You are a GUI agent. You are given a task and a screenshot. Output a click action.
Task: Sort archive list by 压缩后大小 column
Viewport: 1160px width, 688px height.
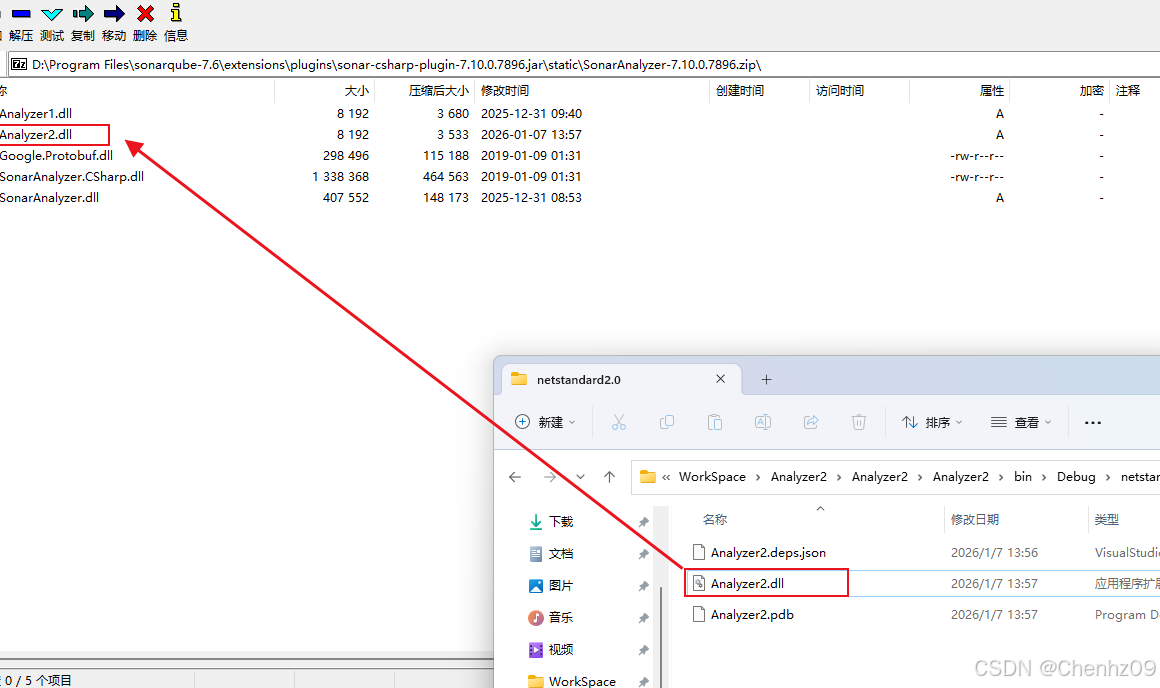tap(438, 91)
